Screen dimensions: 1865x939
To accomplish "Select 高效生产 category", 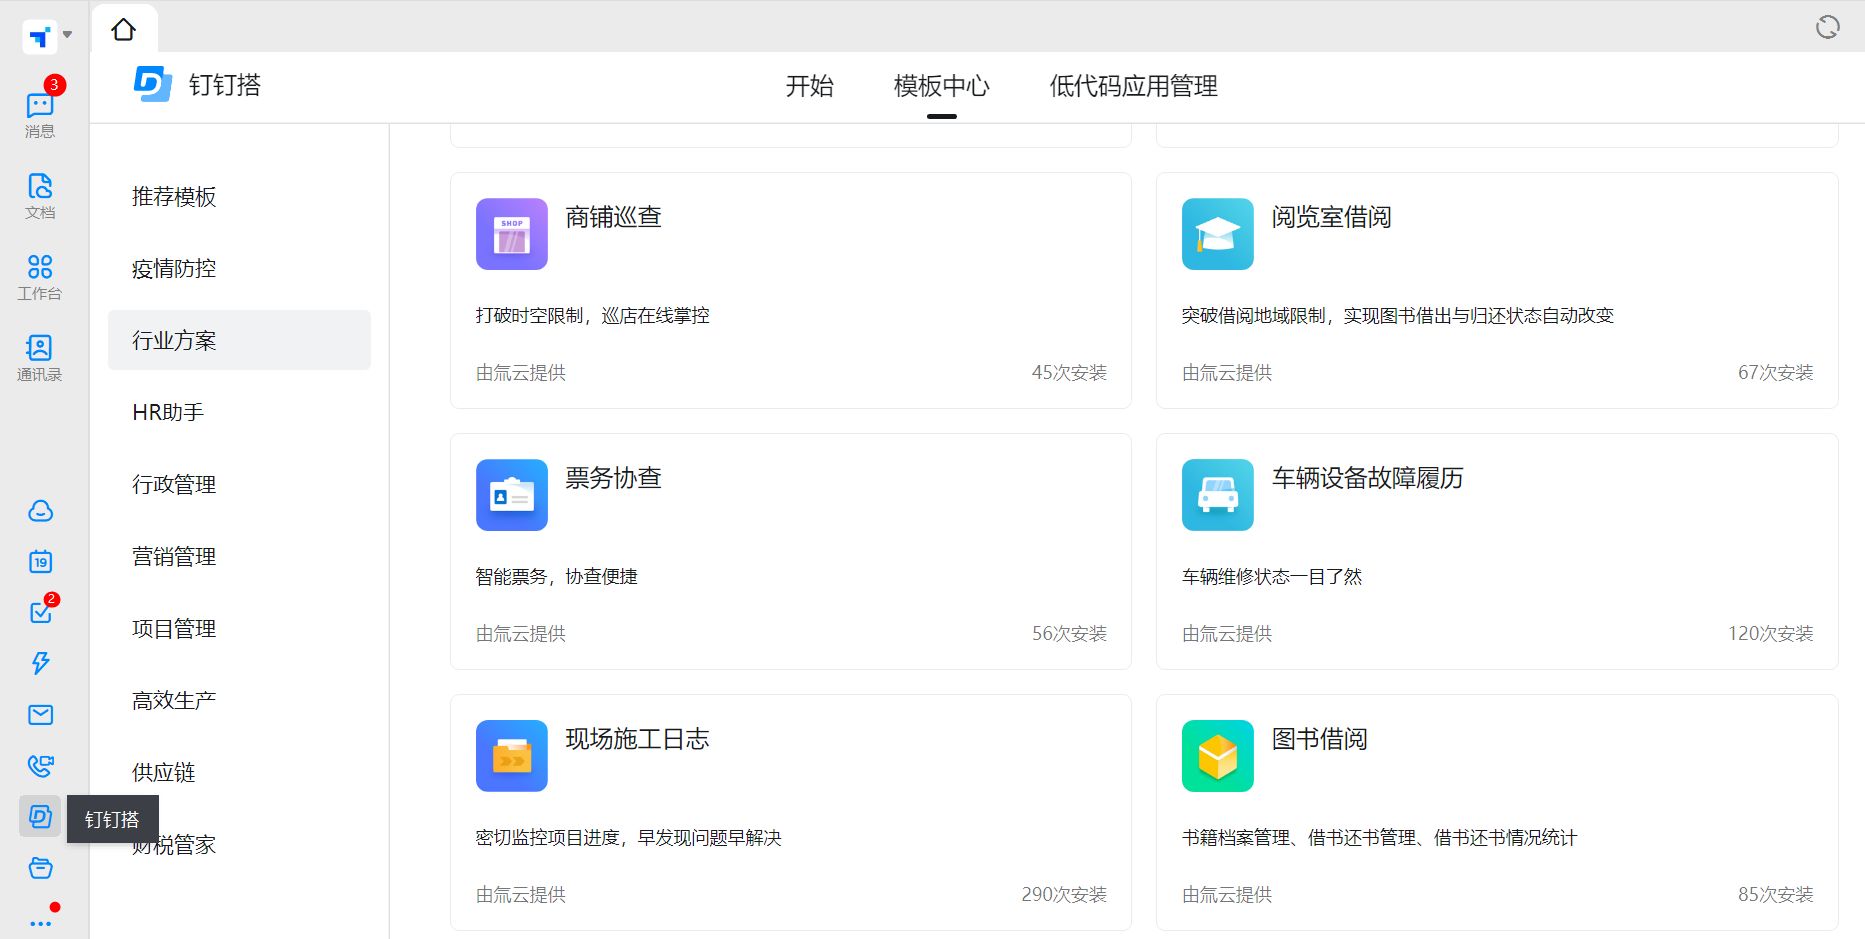I will 239,700.
